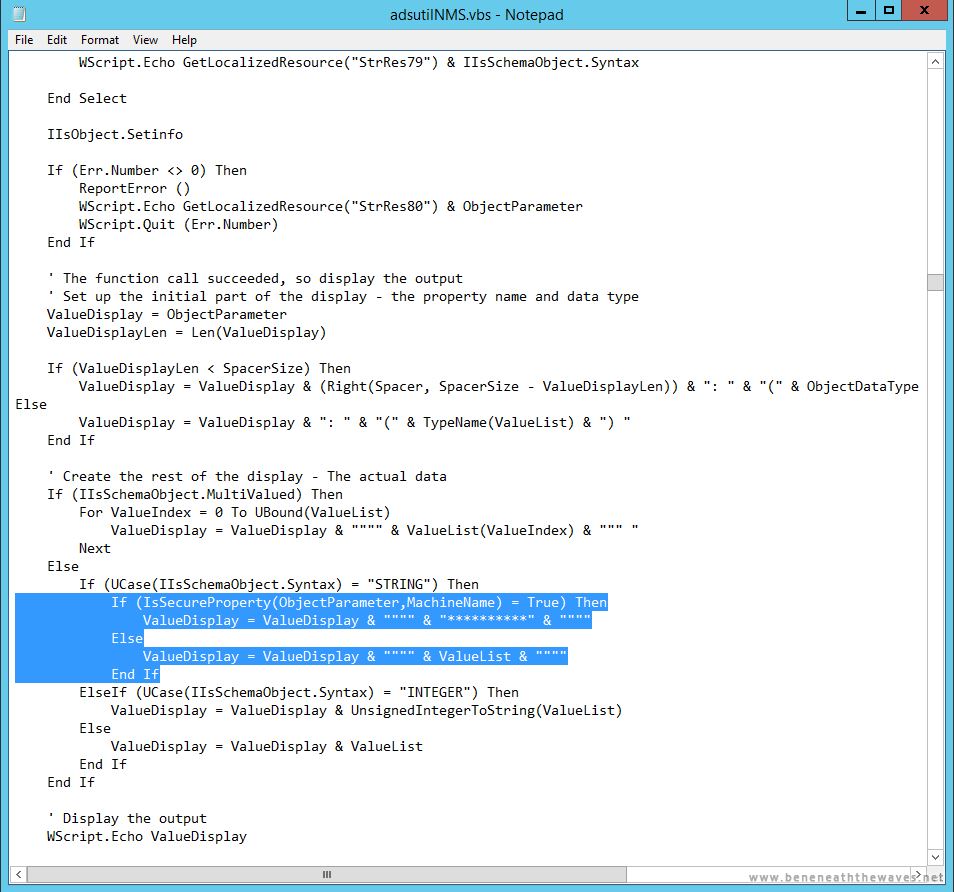Click the 'If (ValueDisplayLen < SpacerSize) Then' line
954x892 pixels.
198,369
